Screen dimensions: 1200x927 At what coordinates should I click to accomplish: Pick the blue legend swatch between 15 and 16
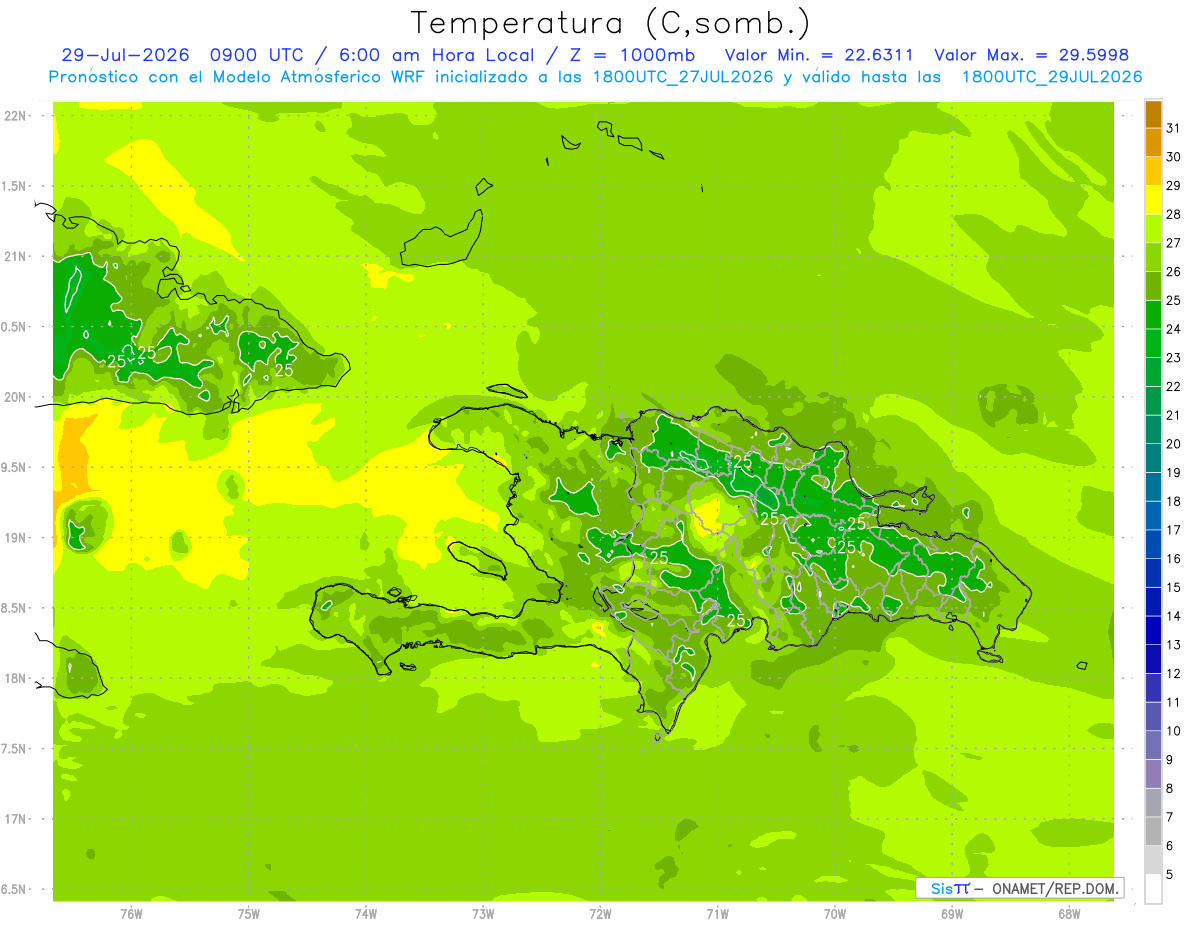(x=1153, y=574)
